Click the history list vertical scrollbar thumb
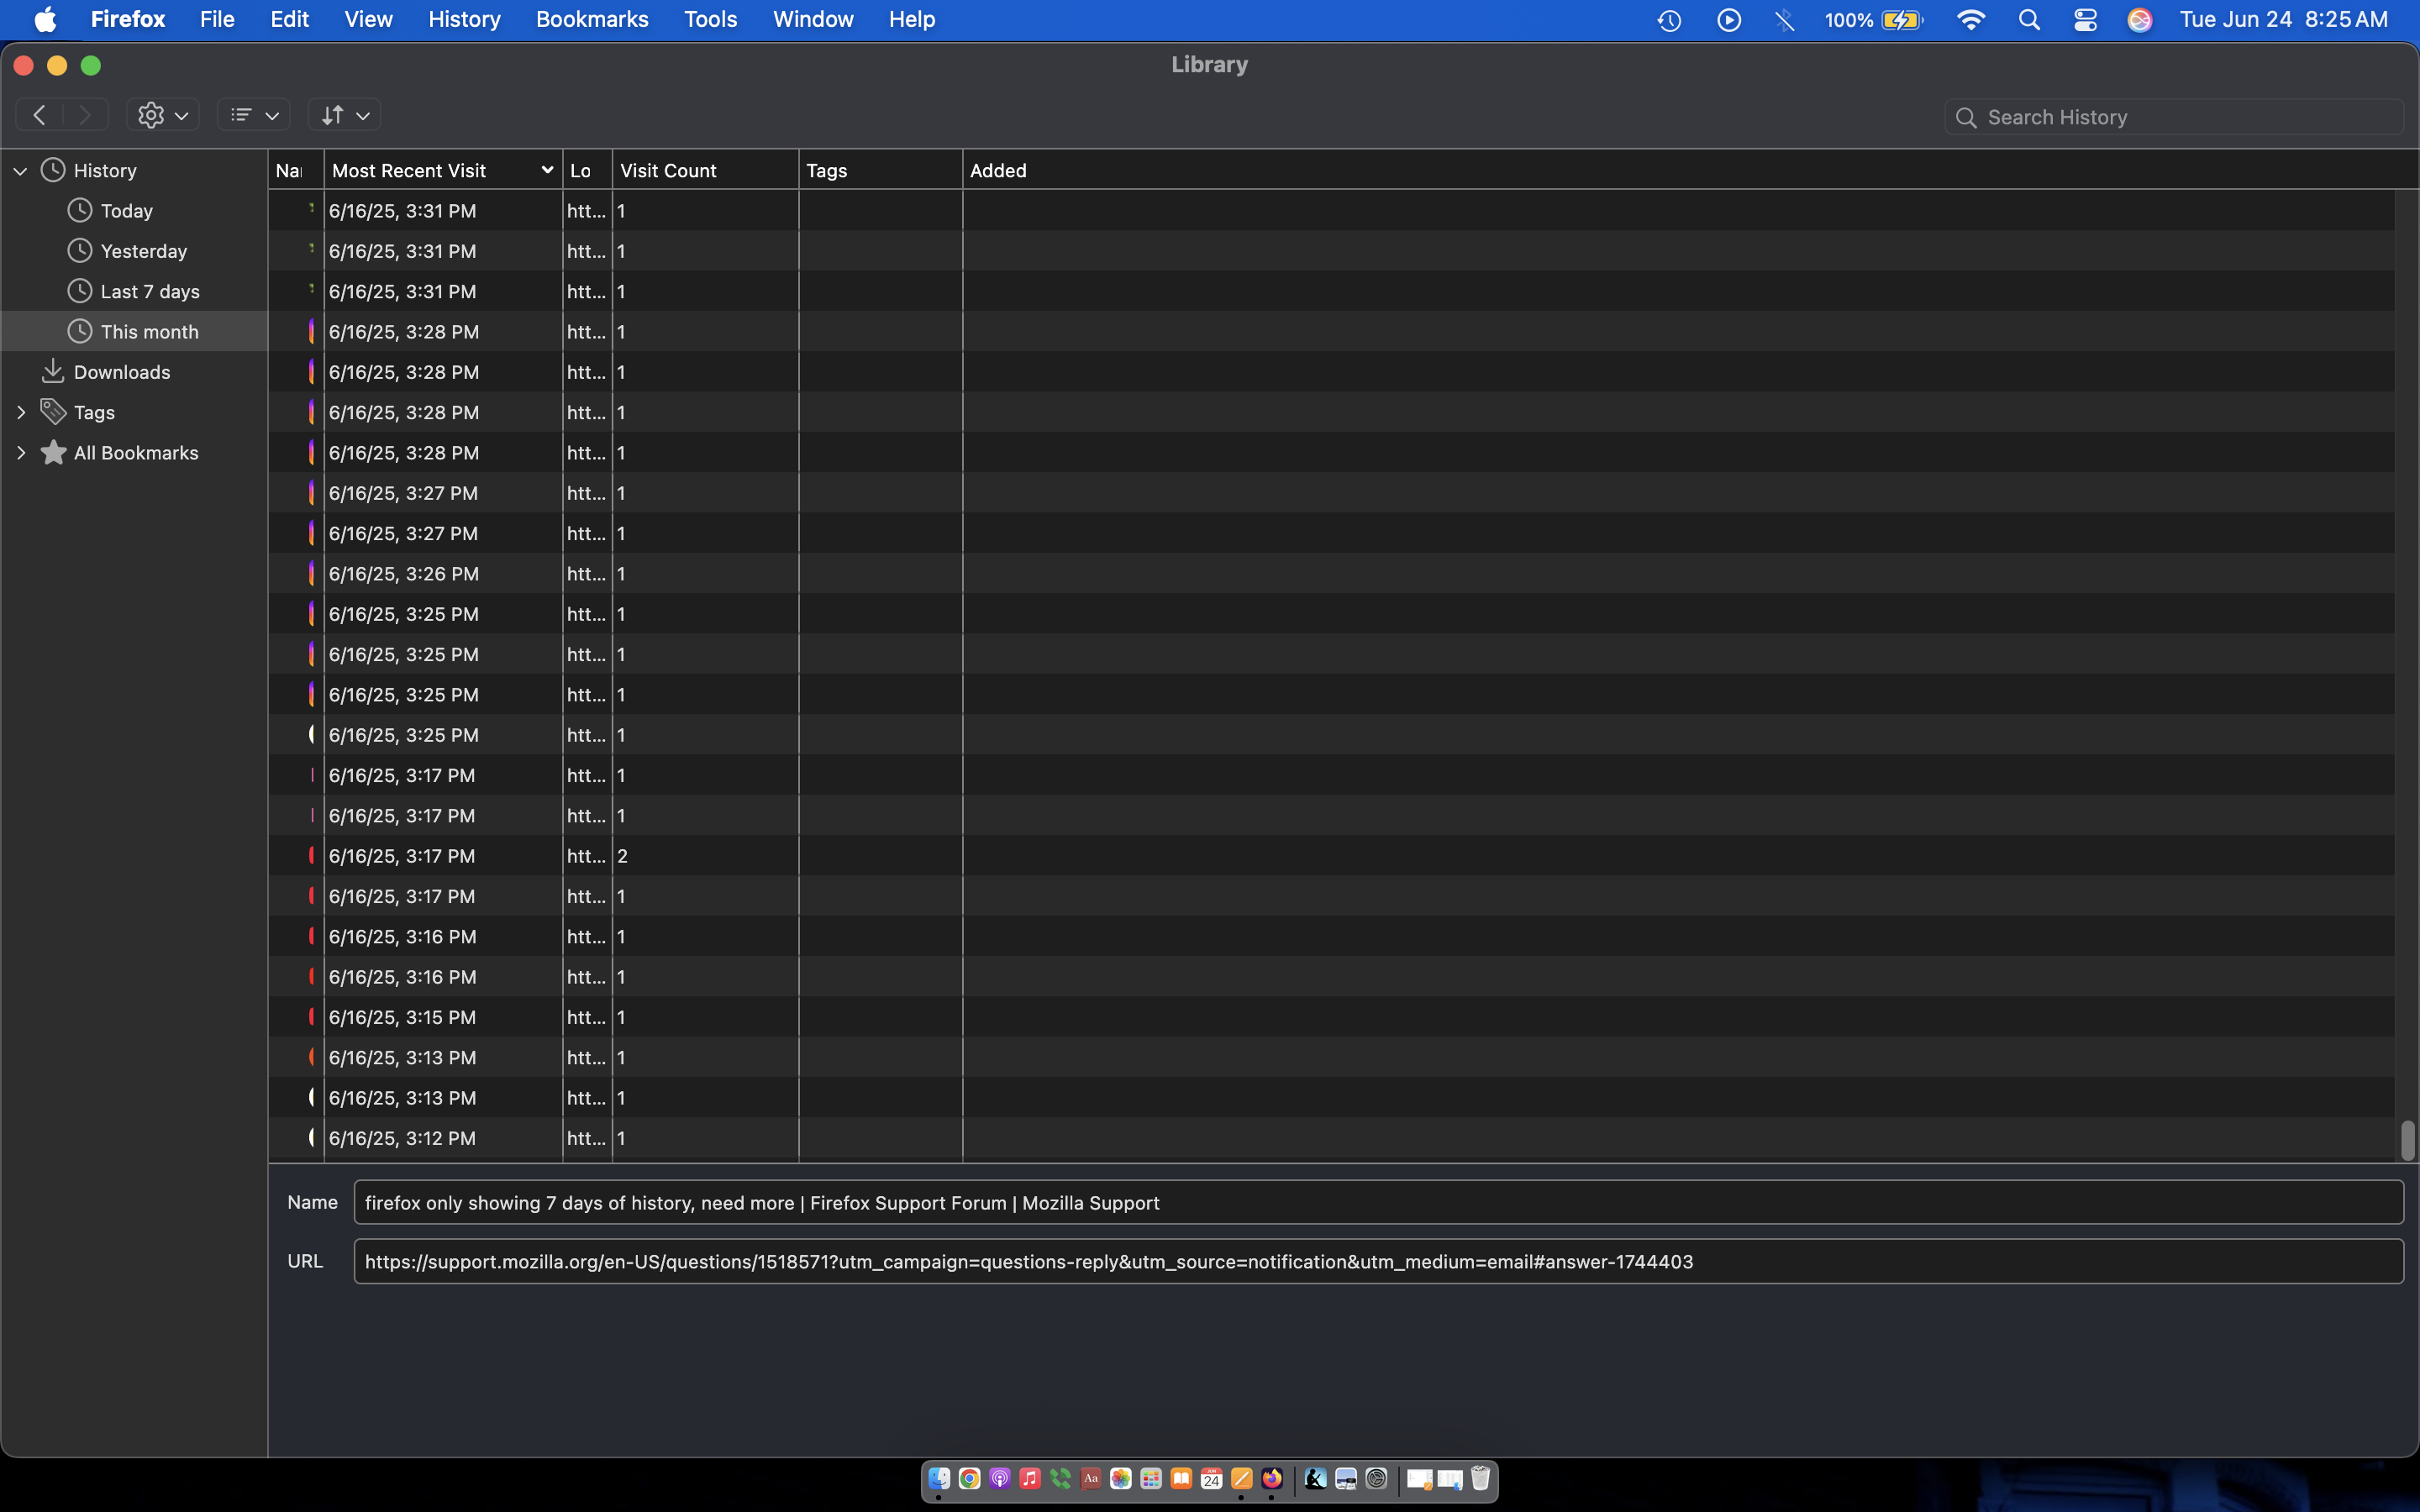2420x1512 pixels. tap(2408, 1140)
